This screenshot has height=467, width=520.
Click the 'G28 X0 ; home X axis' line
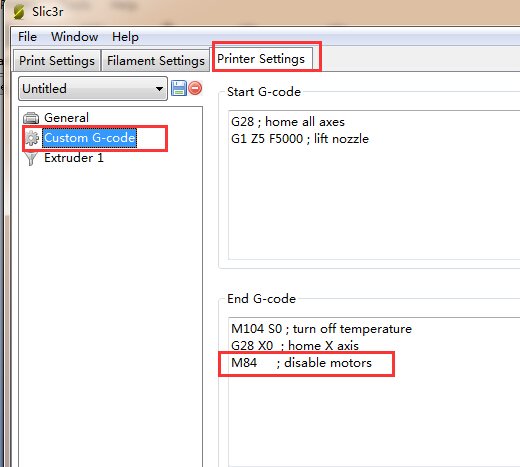(x=295, y=346)
